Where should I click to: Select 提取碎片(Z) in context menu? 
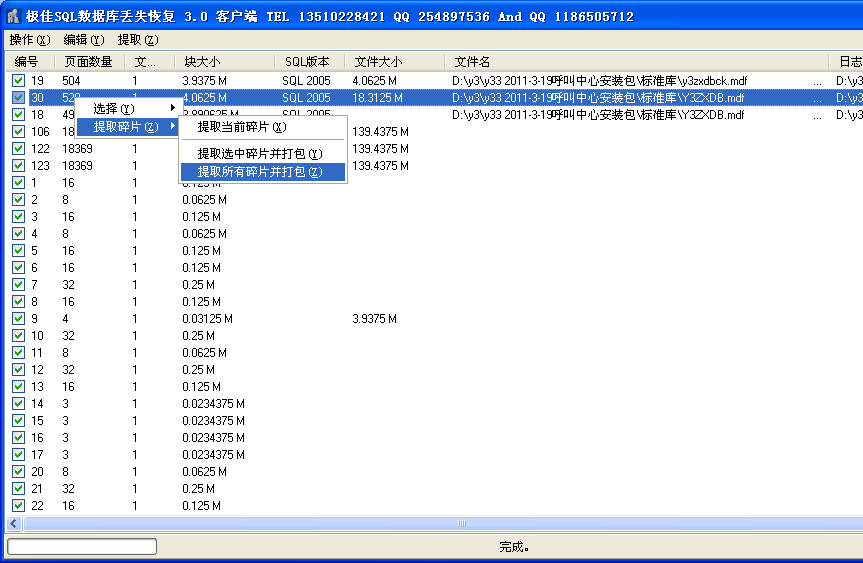point(127,127)
